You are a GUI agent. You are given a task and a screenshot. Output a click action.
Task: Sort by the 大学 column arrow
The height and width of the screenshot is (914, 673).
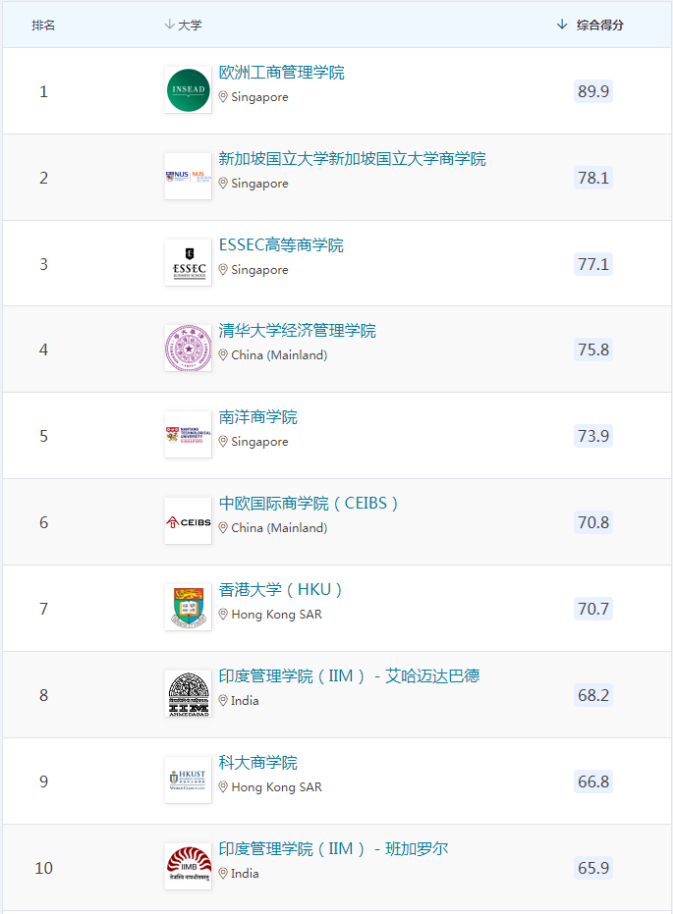coord(170,24)
